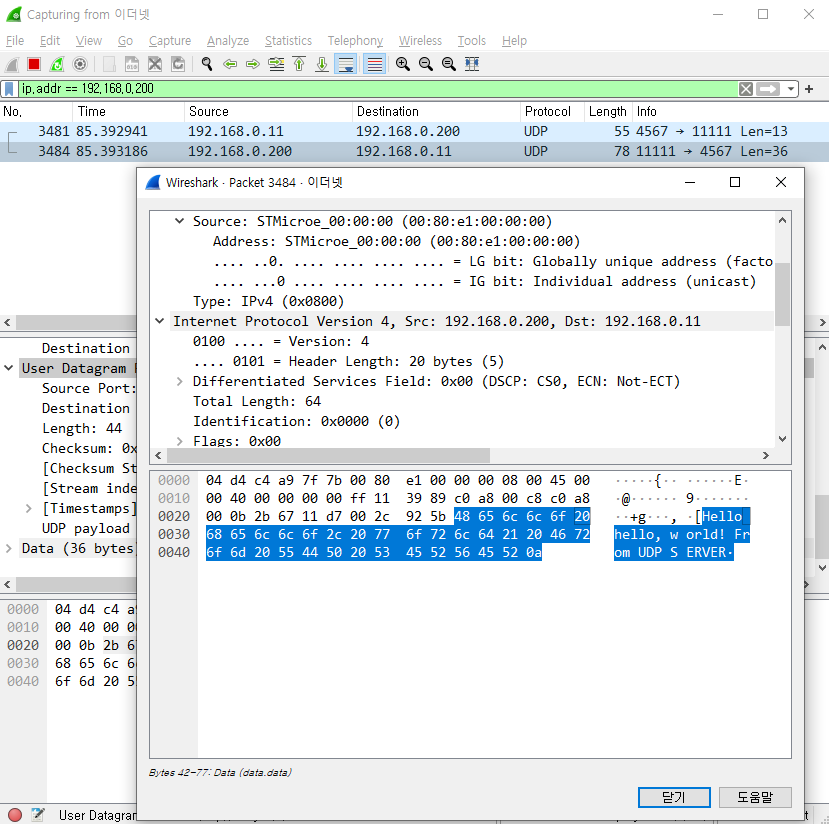Click the save capture file icon
829x824 pixels.
coord(132,64)
